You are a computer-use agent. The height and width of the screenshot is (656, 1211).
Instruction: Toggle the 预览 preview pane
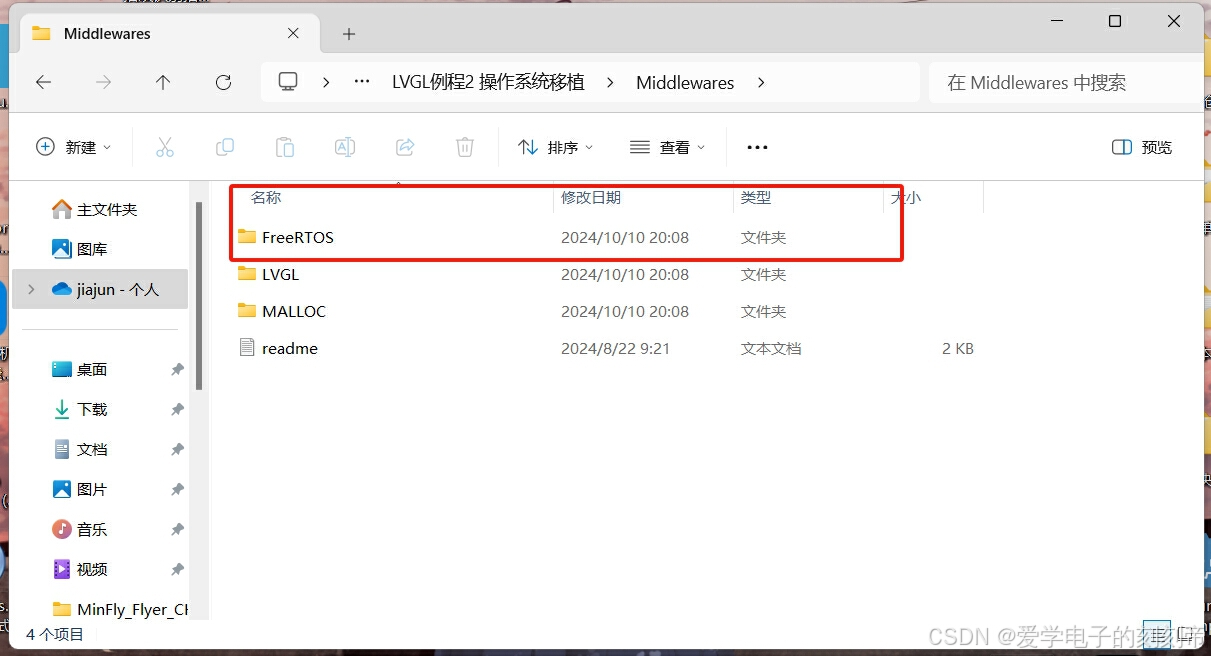(1142, 147)
